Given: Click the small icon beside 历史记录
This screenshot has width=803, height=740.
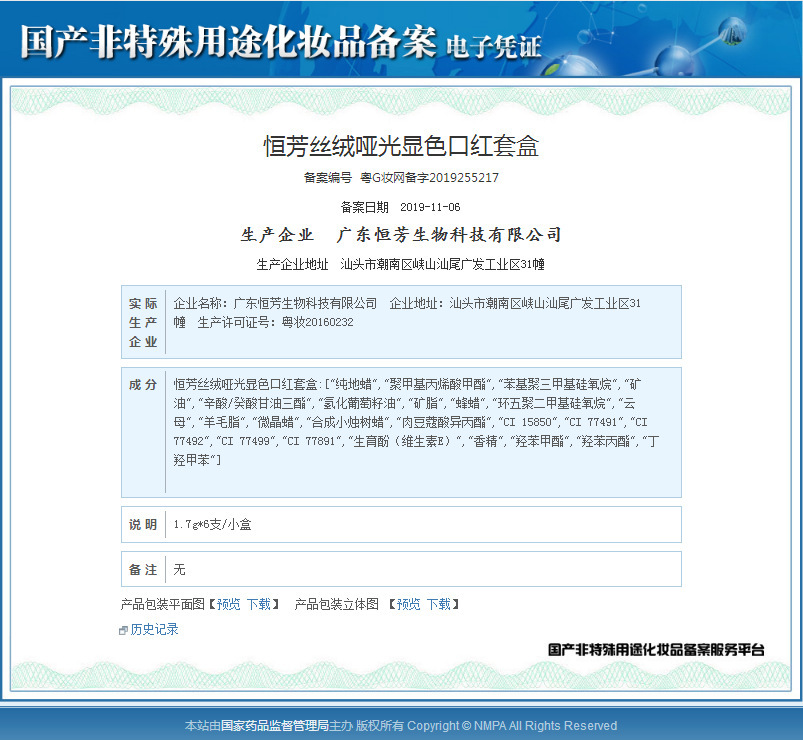Looking at the screenshot, I should pyautogui.click(x=123, y=631).
